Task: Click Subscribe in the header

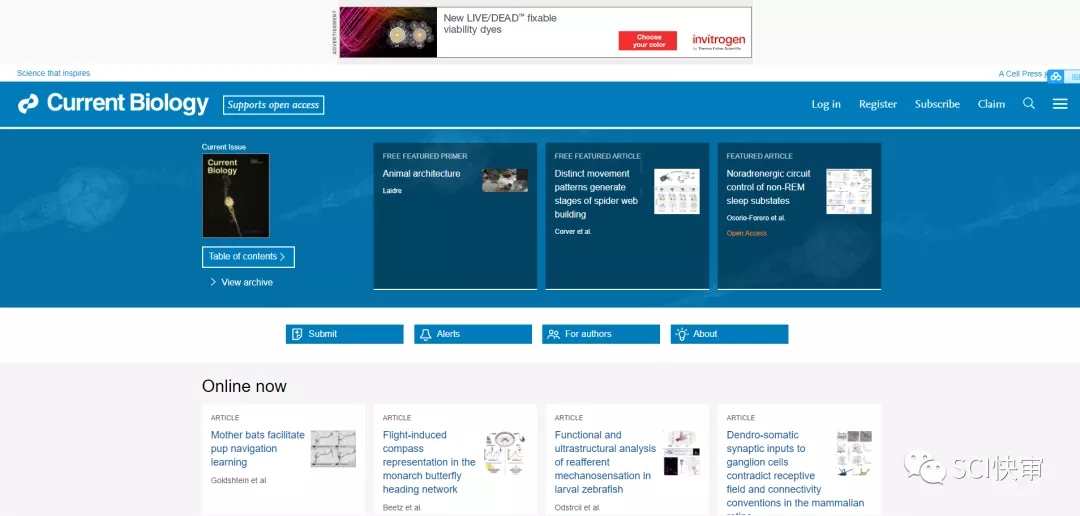Action: (937, 104)
